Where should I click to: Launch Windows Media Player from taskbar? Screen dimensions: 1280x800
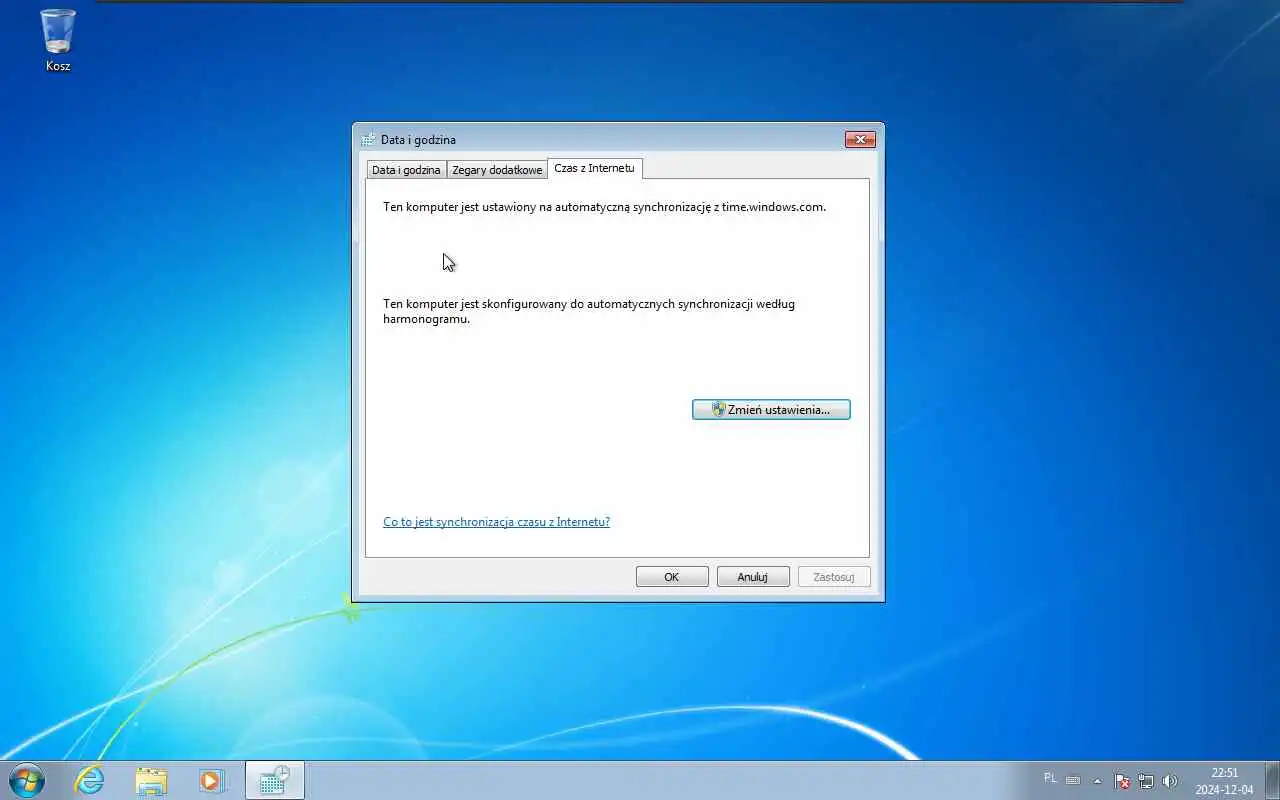(x=212, y=780)
